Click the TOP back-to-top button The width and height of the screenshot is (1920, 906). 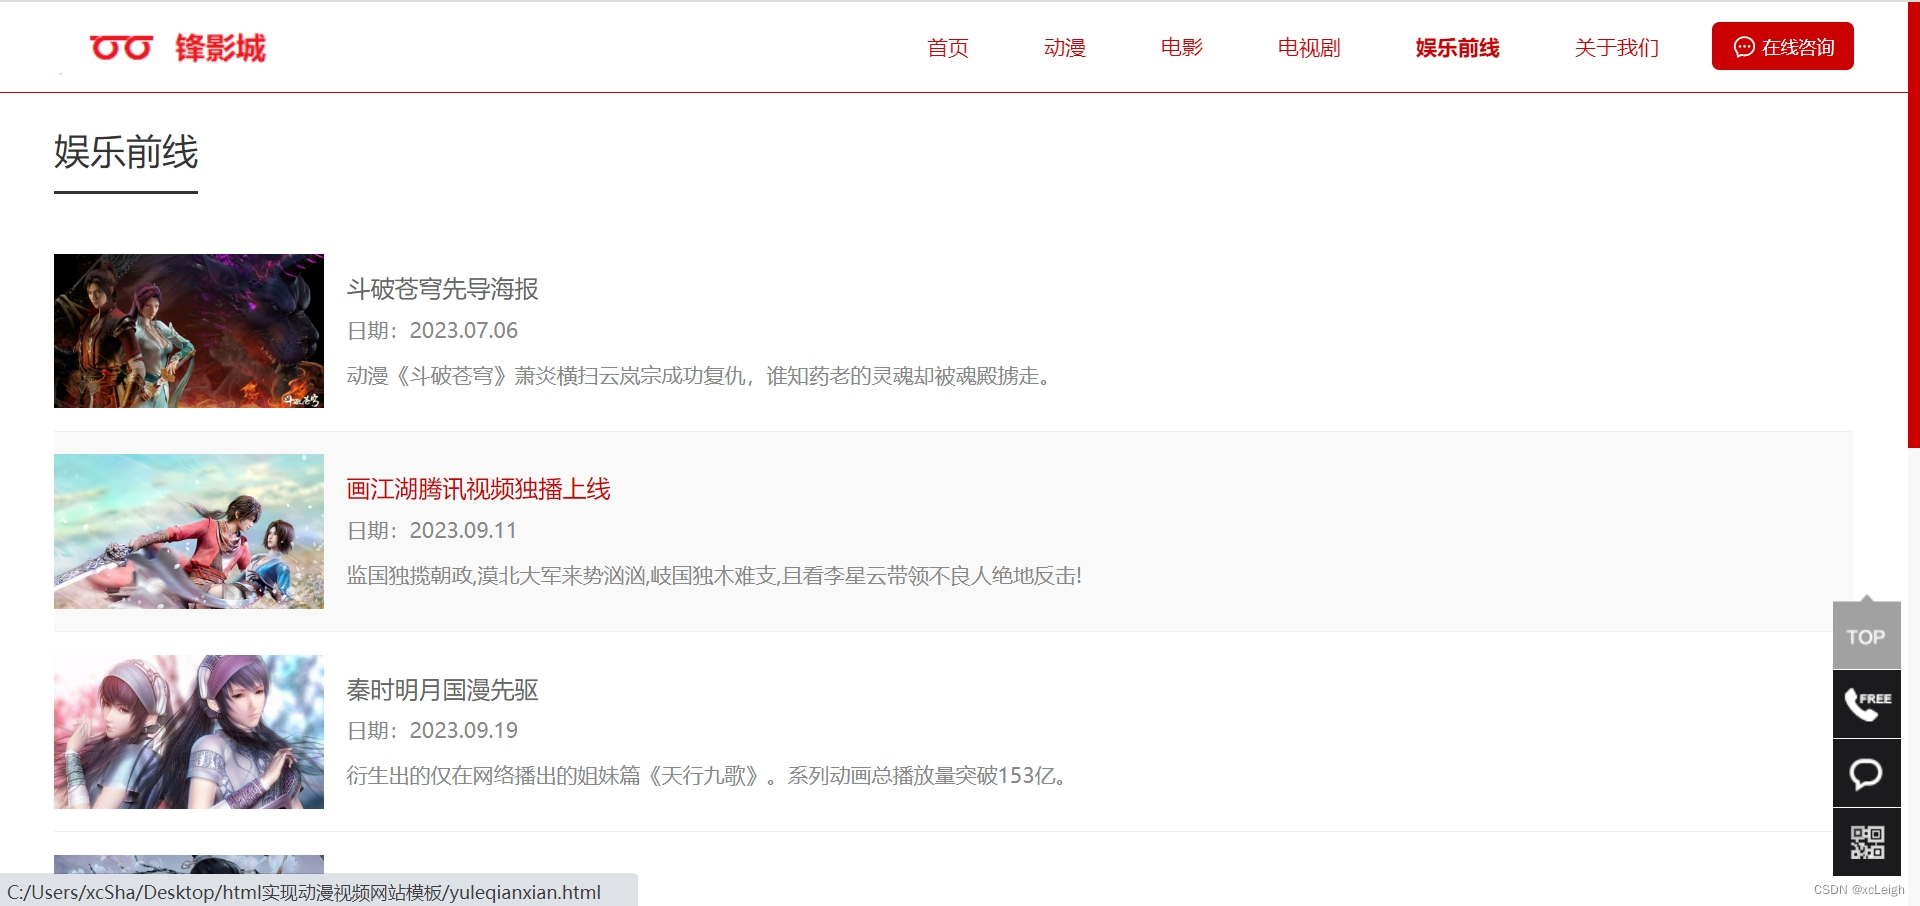[x=1866, y=635]
